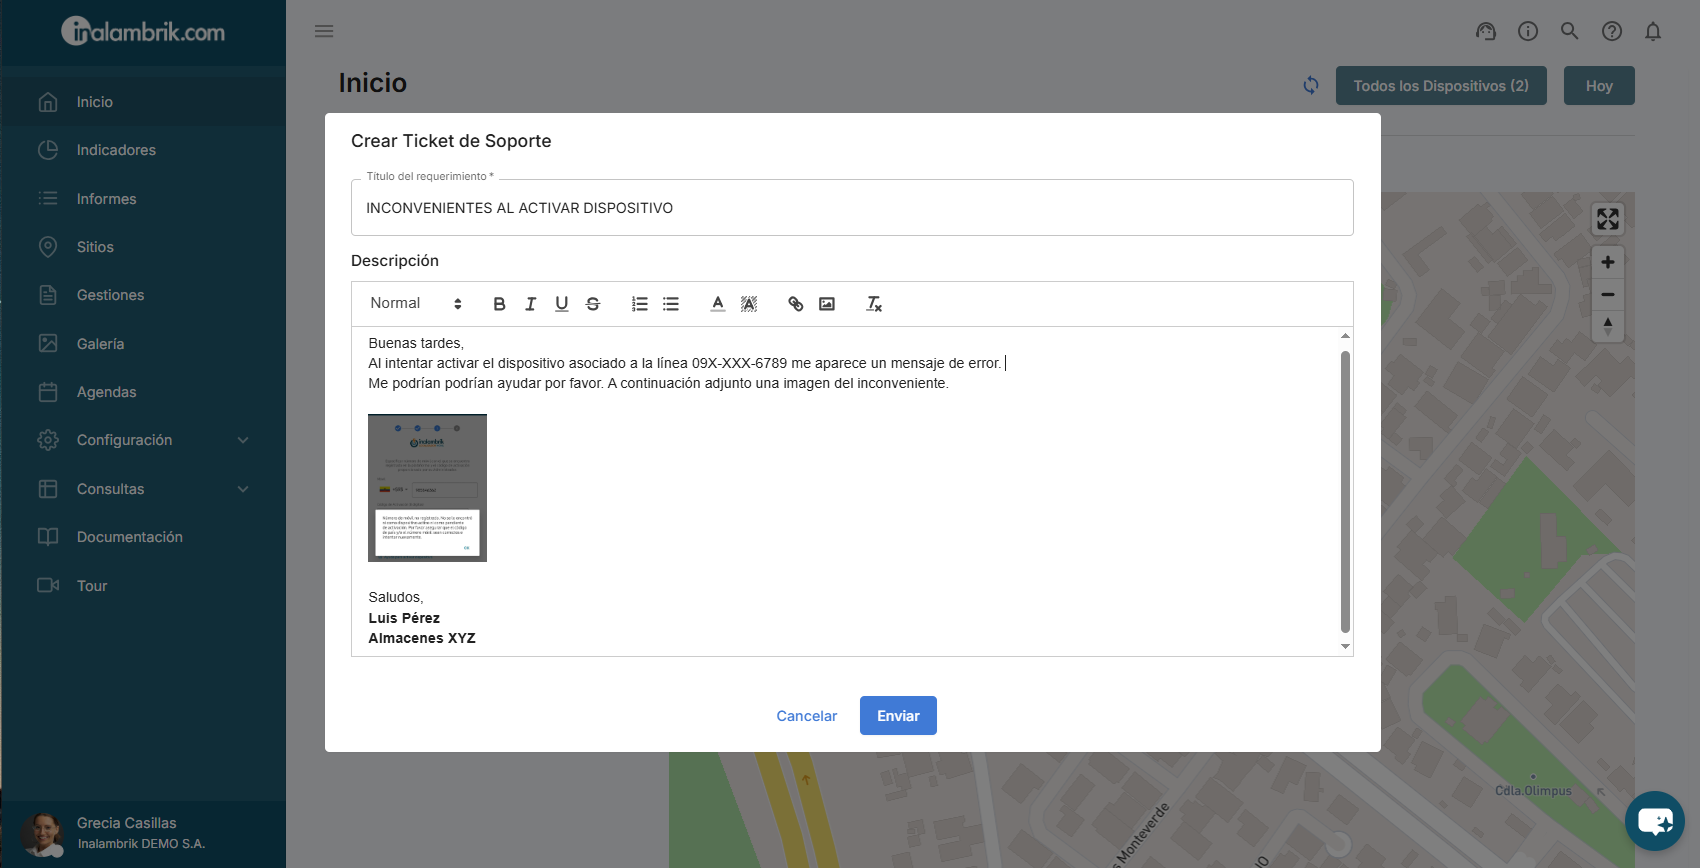Click the description scroll down arrow

[x=1345, y=647]
